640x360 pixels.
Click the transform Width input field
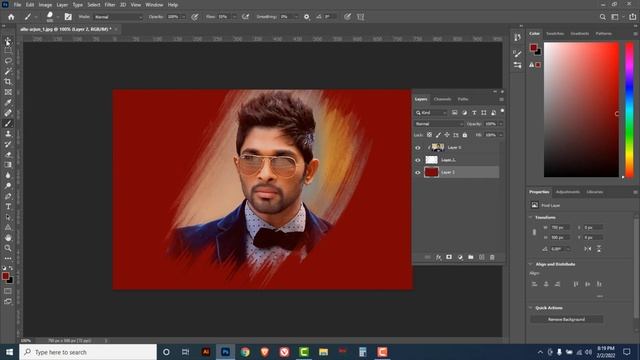[x=560, y=227]
